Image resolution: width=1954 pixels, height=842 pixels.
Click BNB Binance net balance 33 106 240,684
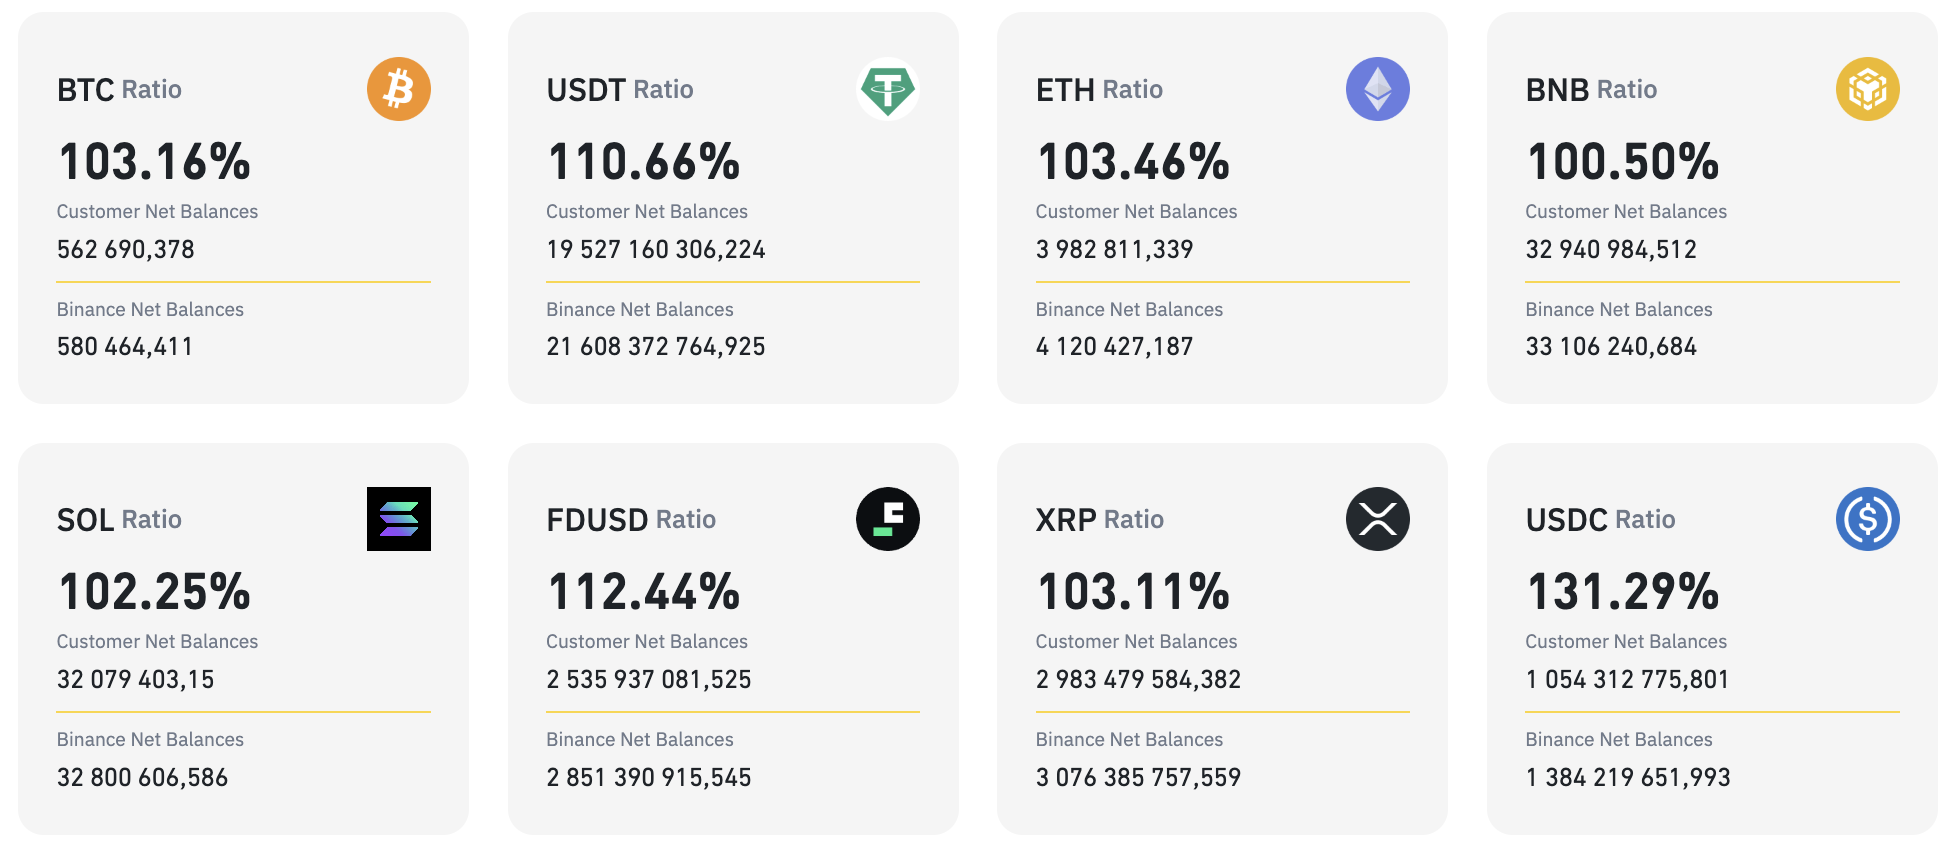pos(1610,347)
